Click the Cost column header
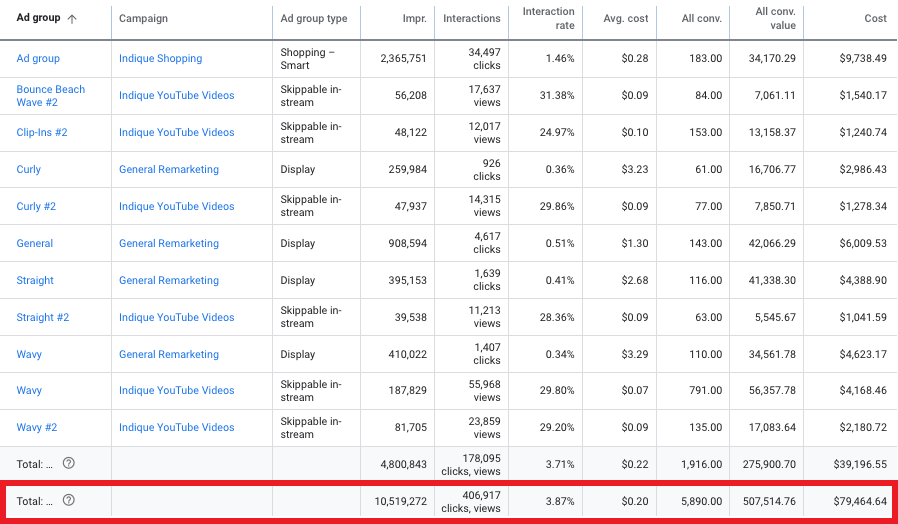This screenshot has width=898, height=524. tap(875, 18)
